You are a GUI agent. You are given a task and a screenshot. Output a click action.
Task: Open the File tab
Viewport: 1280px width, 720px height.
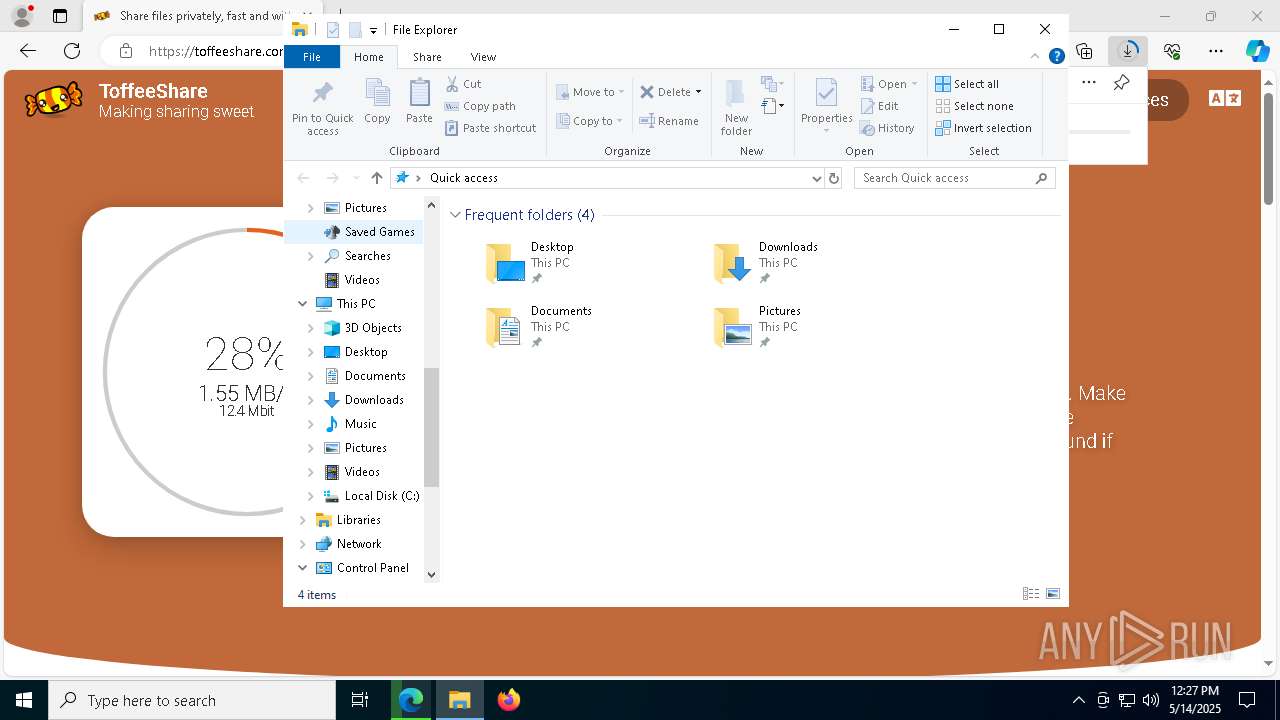click(x=312, y=57)
